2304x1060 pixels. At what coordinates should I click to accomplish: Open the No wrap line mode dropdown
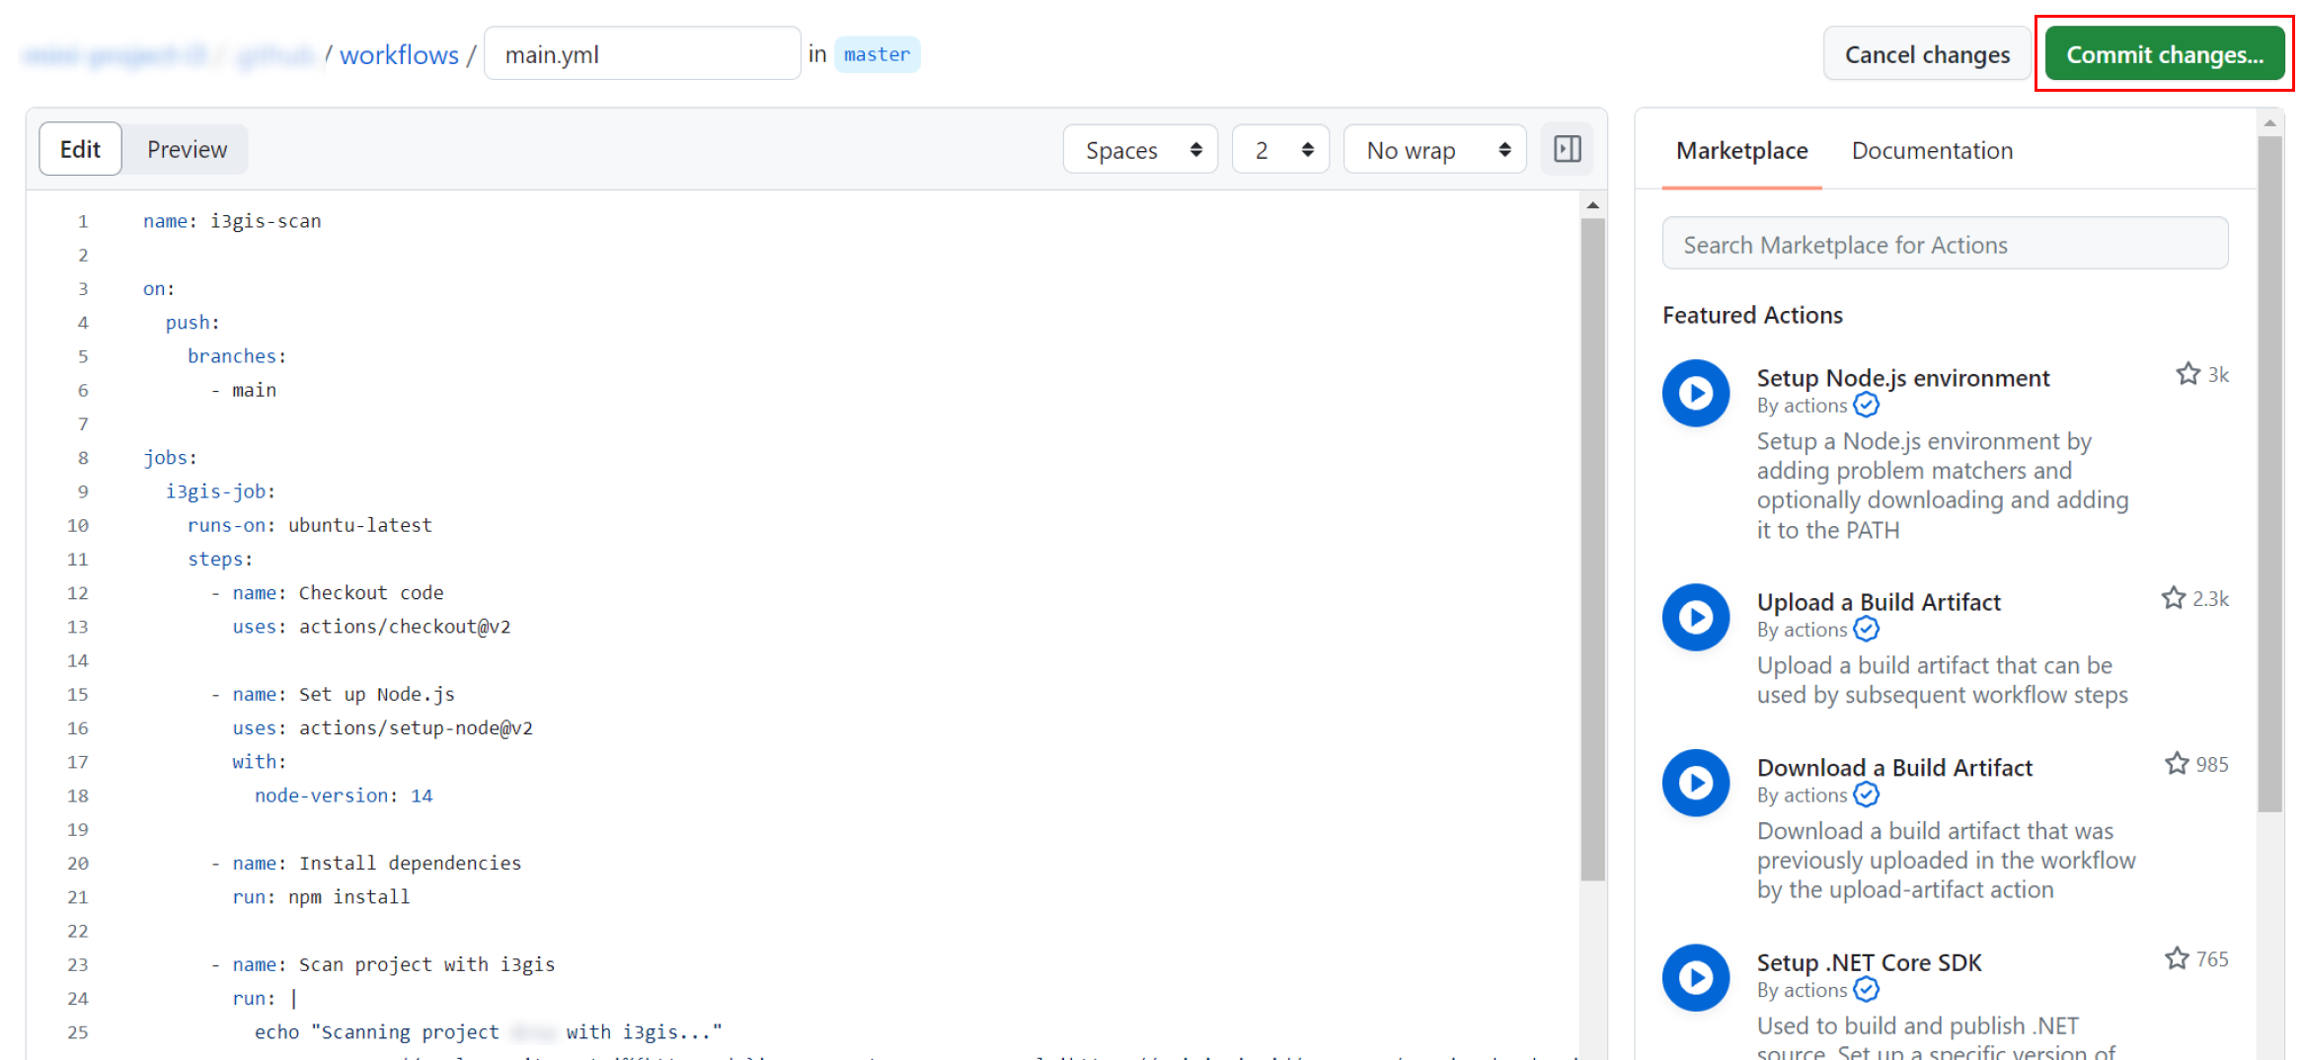[x=1434, y=150]
